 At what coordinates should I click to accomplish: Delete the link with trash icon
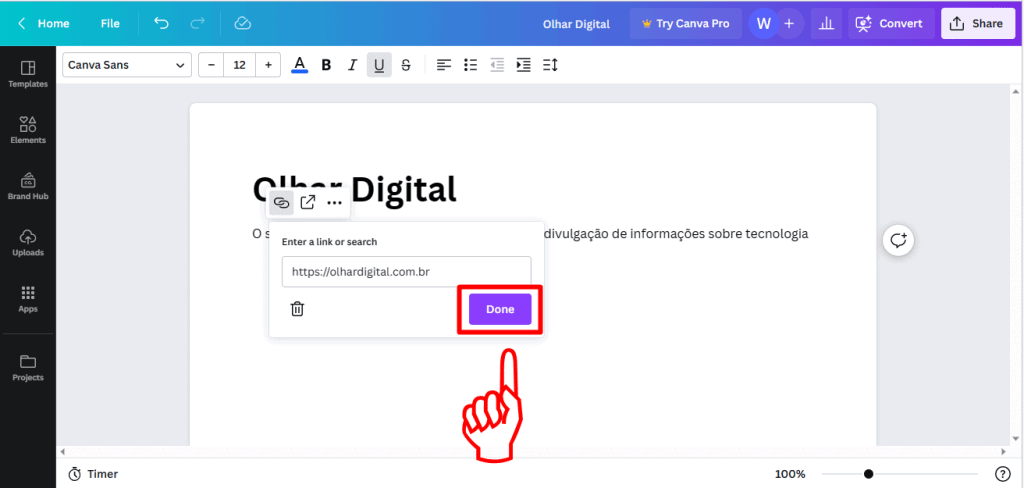(x=297, y=309)
